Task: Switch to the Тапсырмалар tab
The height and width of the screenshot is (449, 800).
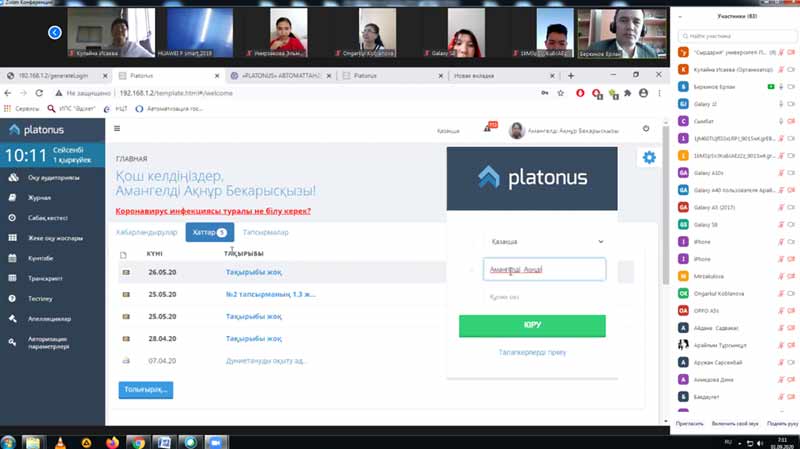Action: 266,232
